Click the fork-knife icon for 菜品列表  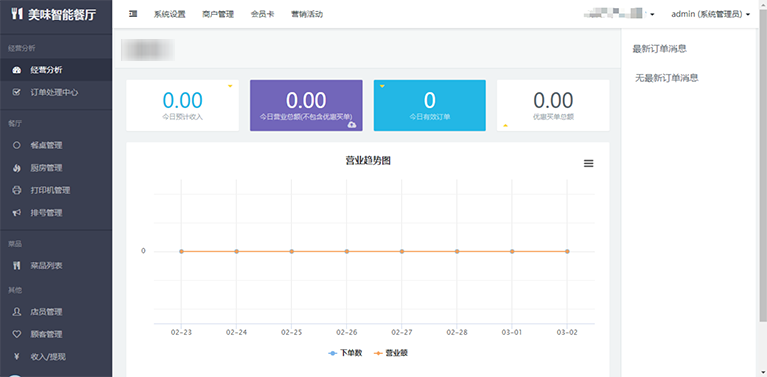pyautogui.click(x=17, y=266)
